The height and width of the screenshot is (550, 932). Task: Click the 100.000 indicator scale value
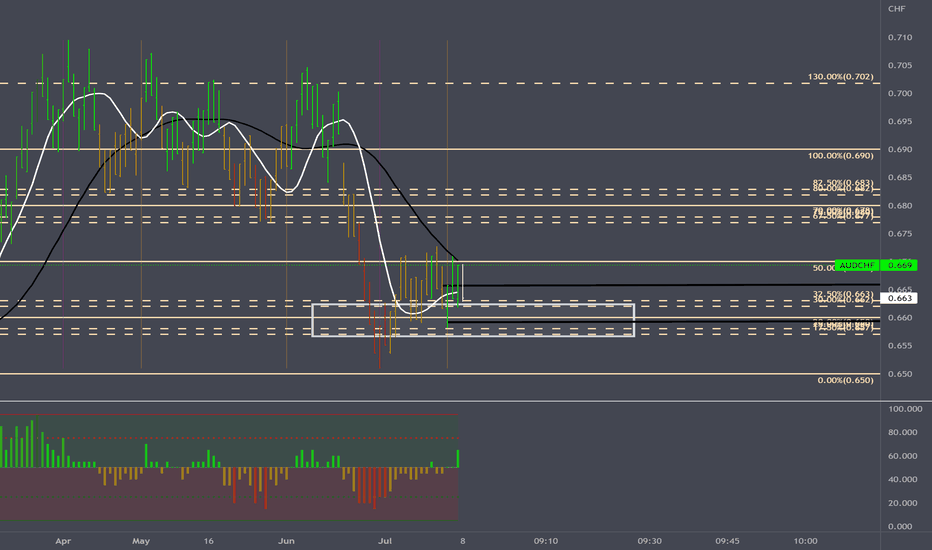click(x=905, y=409)
